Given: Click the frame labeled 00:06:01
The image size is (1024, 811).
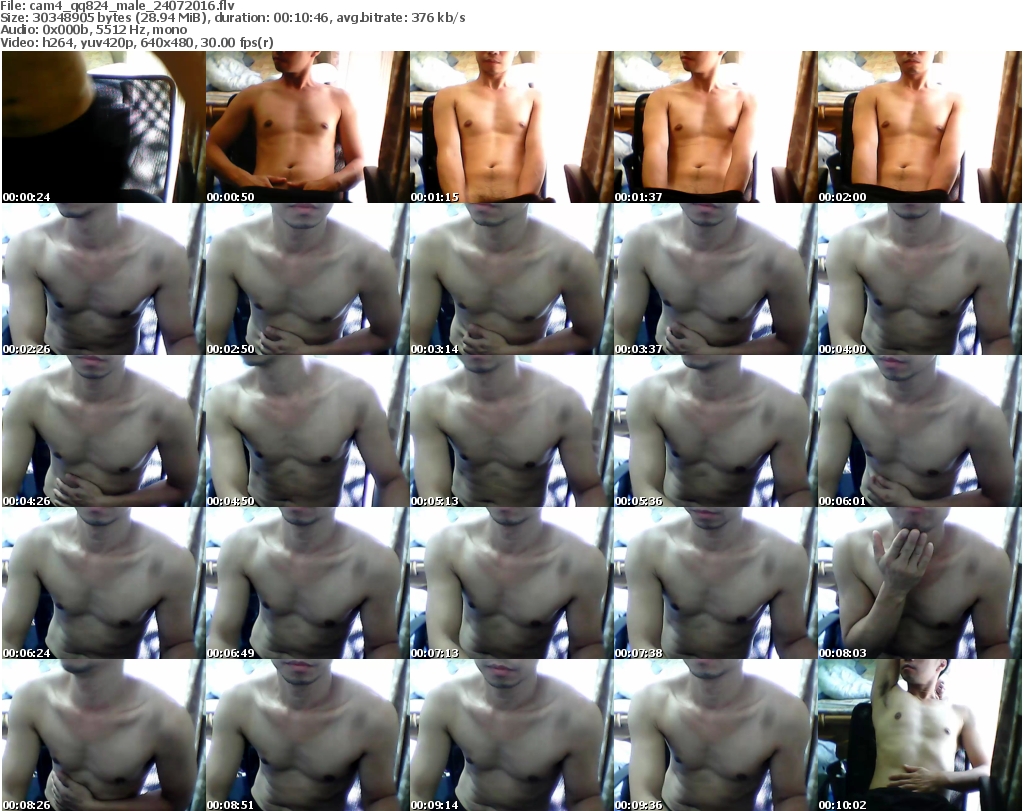Looking at the screenshot, I should click(x=920, y=431).
